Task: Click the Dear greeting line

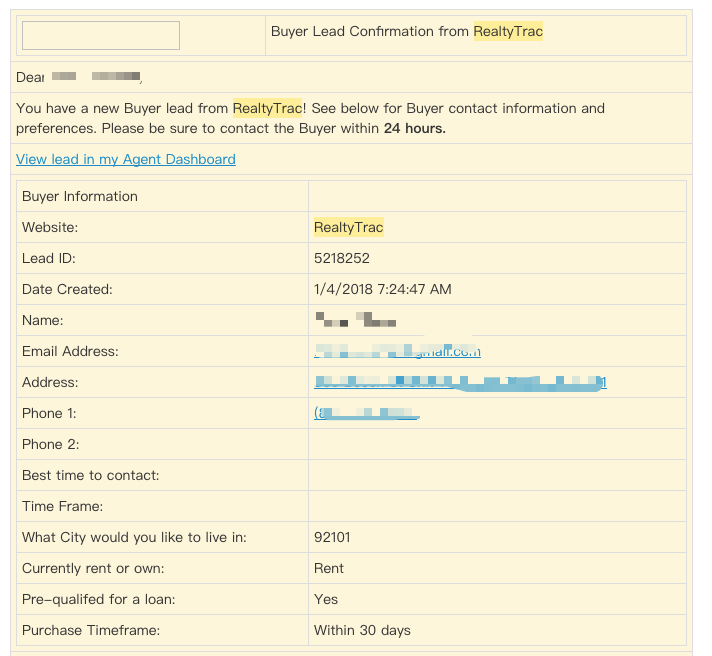Action: point(80,77)
